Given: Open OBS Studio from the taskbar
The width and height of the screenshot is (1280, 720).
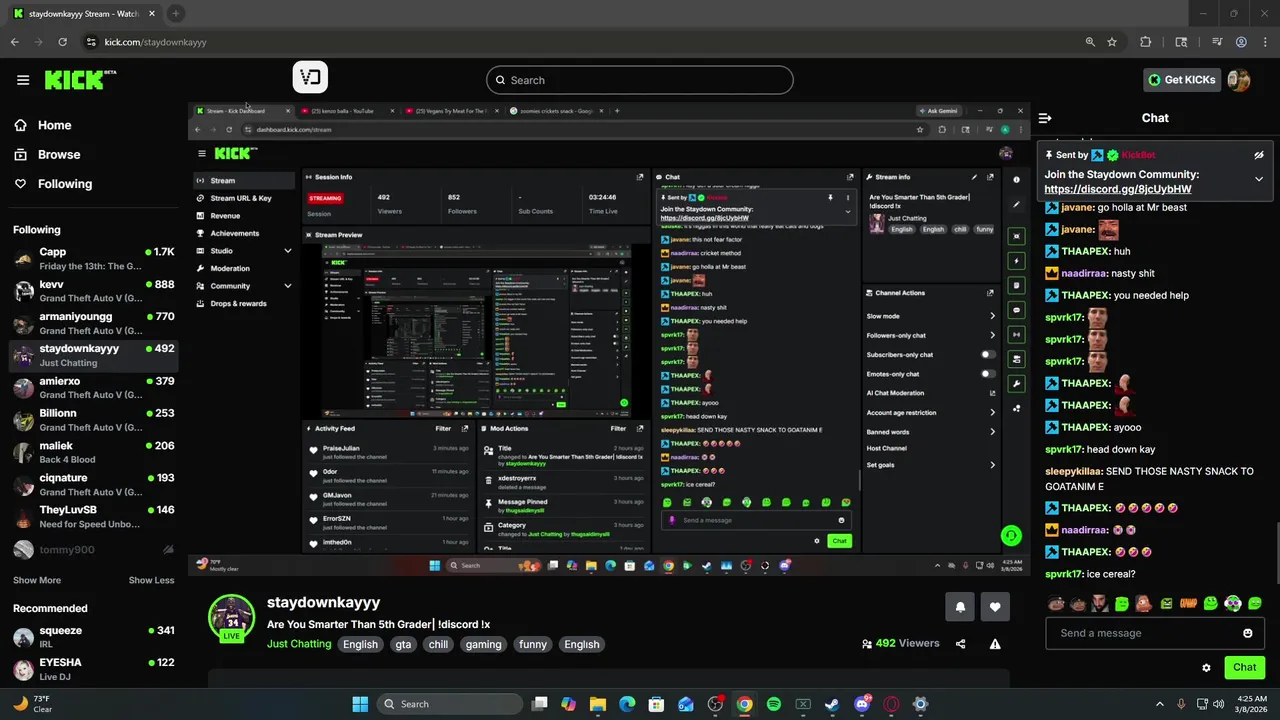Looking at the screenshot, I should click(x=715, y=704).
